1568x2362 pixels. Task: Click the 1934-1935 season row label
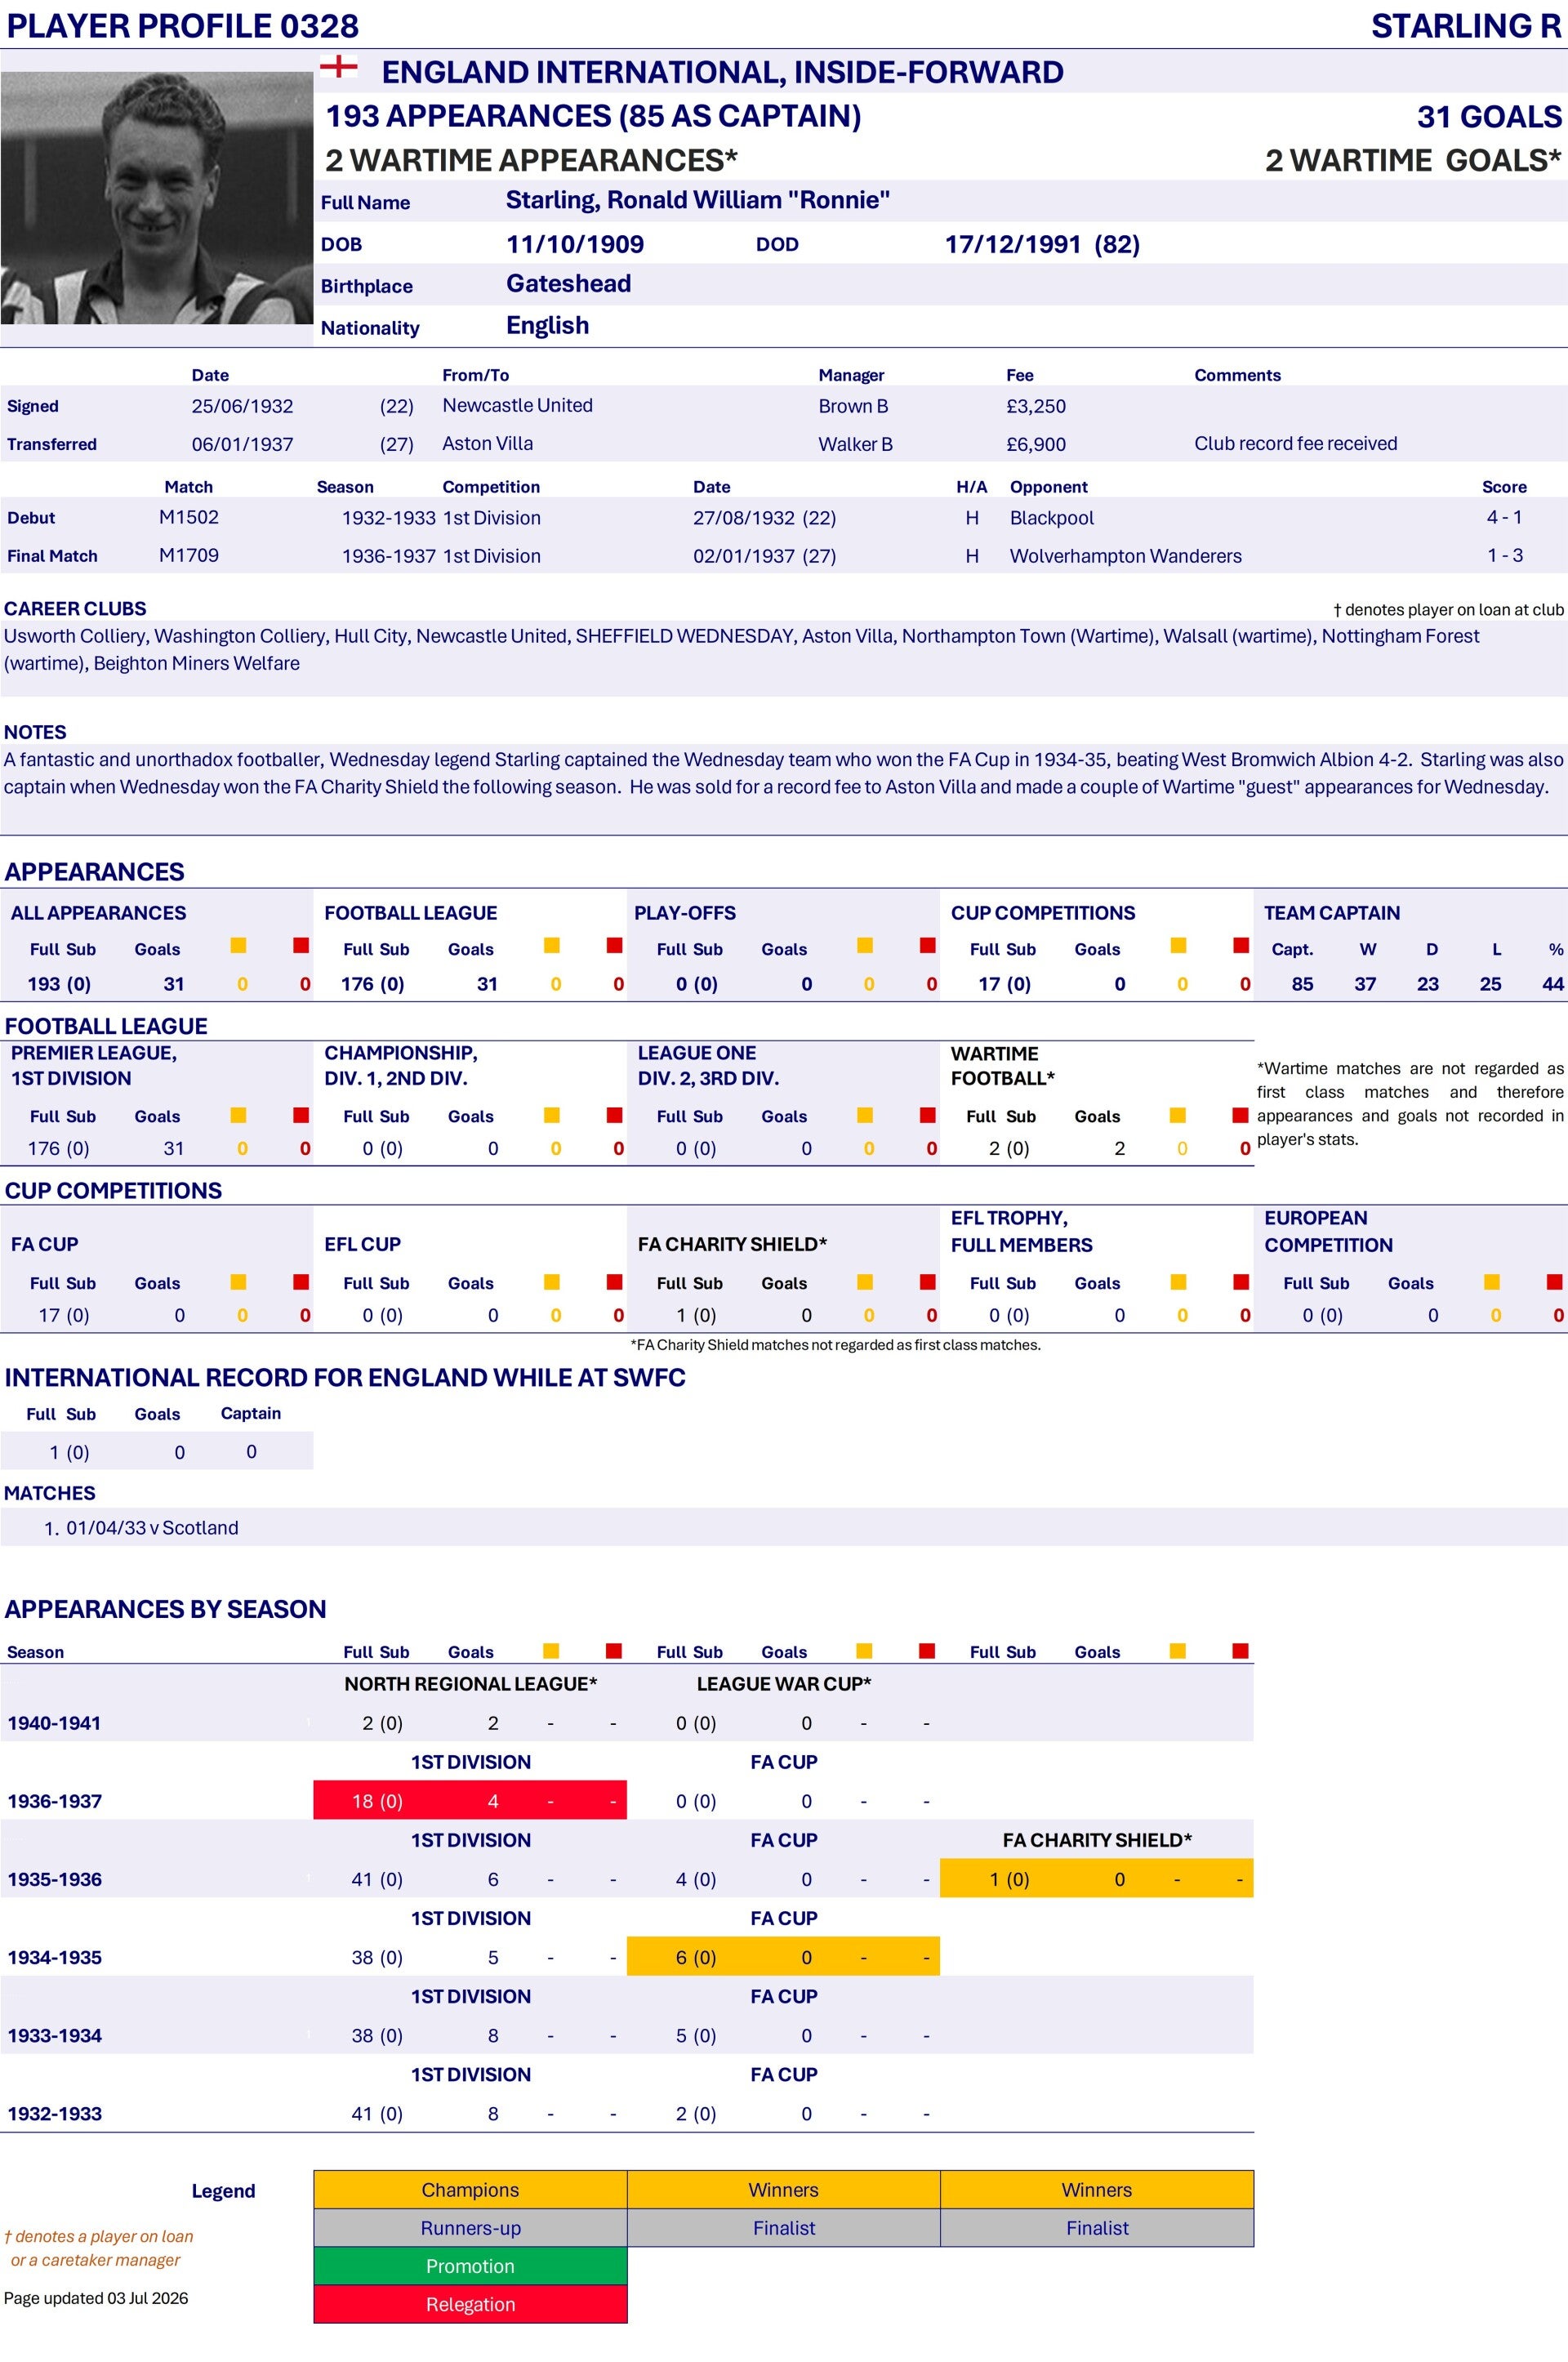click(x=54, y=1957)
